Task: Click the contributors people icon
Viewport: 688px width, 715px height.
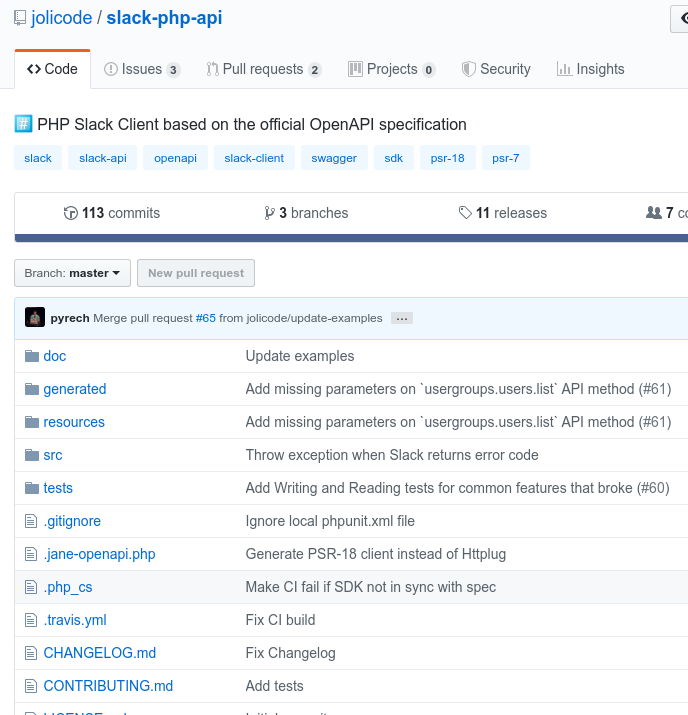Action: click(654, 212)
